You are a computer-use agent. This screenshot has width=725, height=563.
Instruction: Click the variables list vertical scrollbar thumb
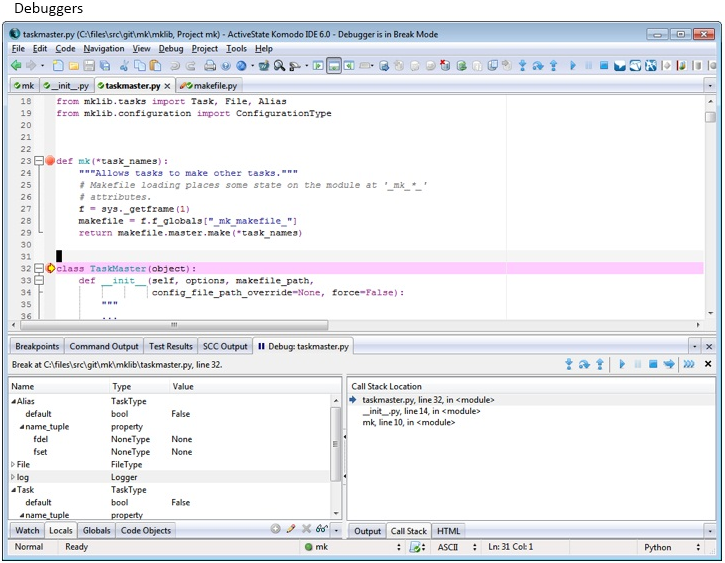[336, 444]
